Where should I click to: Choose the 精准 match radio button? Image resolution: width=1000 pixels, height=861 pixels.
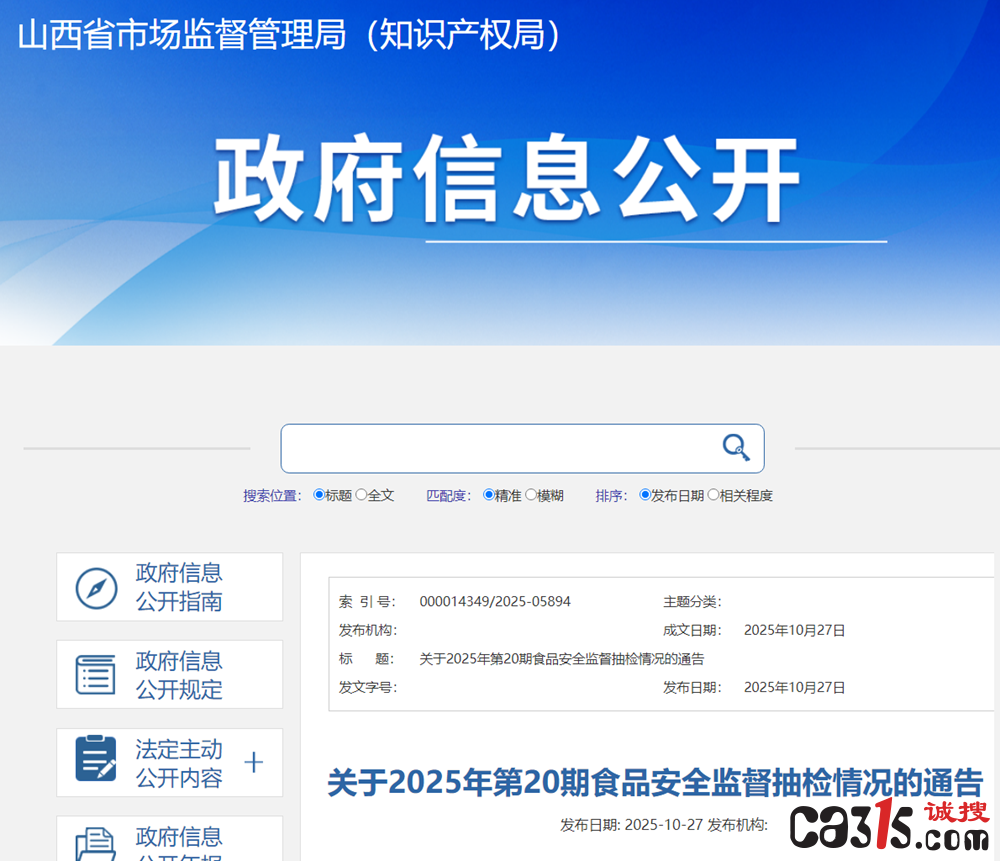[489, 495]
